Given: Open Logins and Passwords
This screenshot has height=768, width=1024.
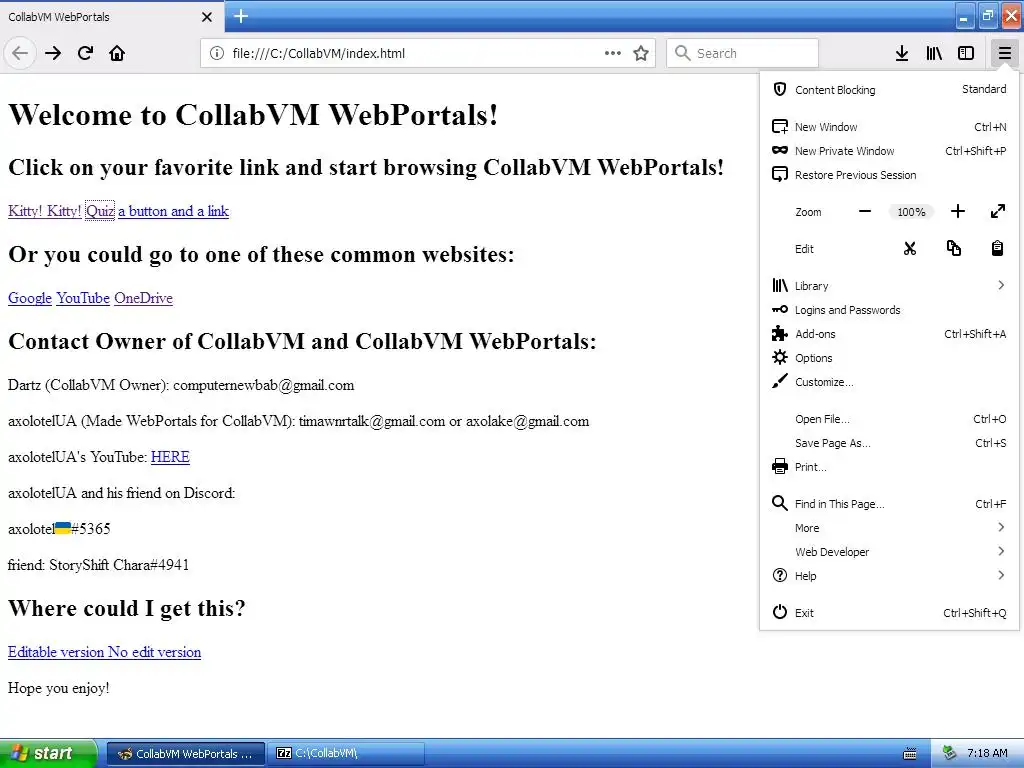Looking at the screenshot, I should pos(889,310).
